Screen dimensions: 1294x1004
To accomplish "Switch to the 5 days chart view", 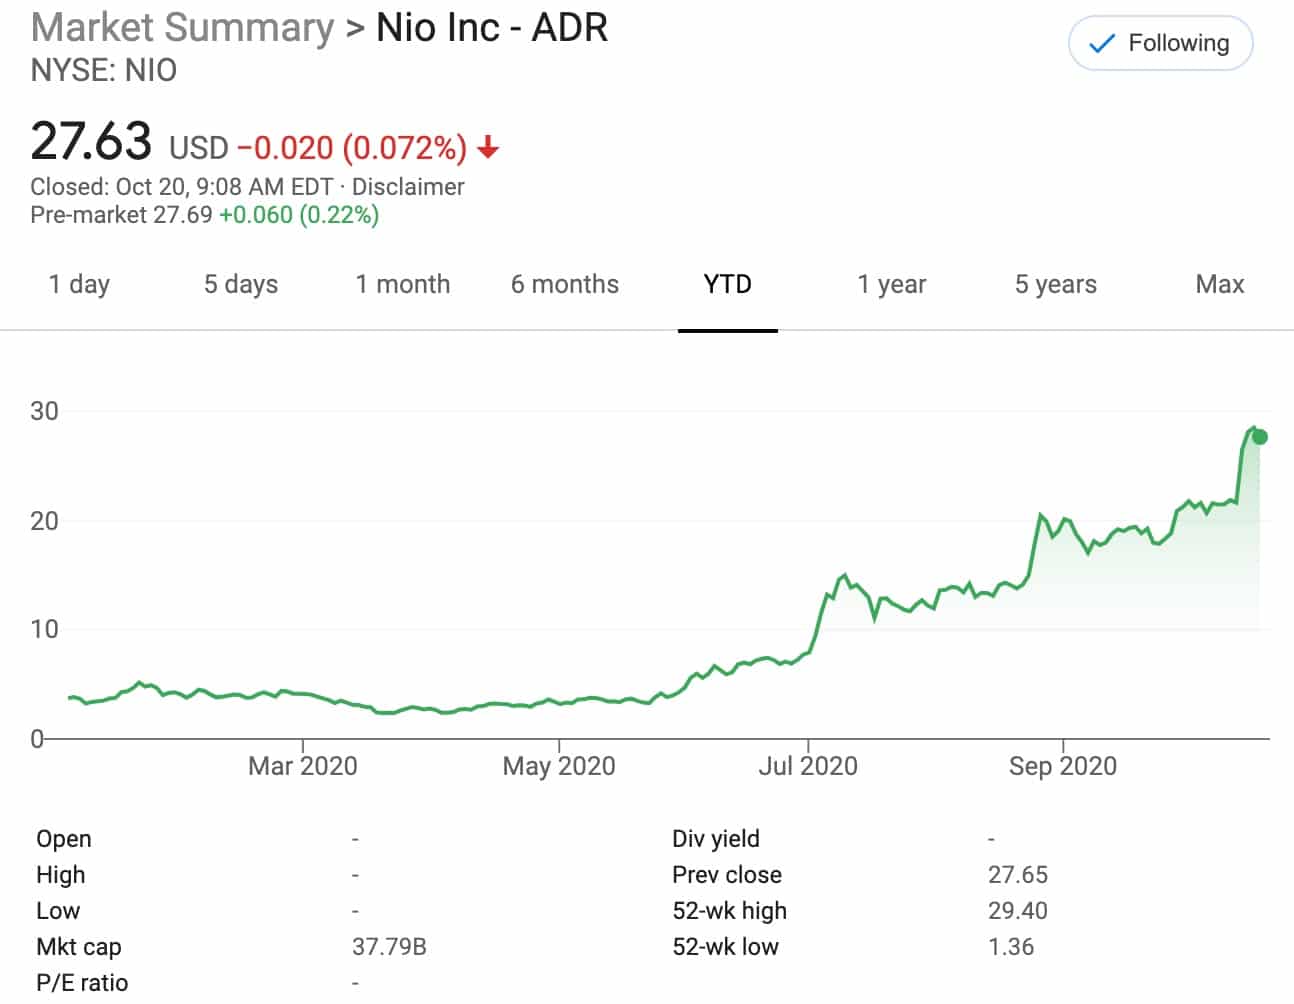I will (x=240, y=284).
